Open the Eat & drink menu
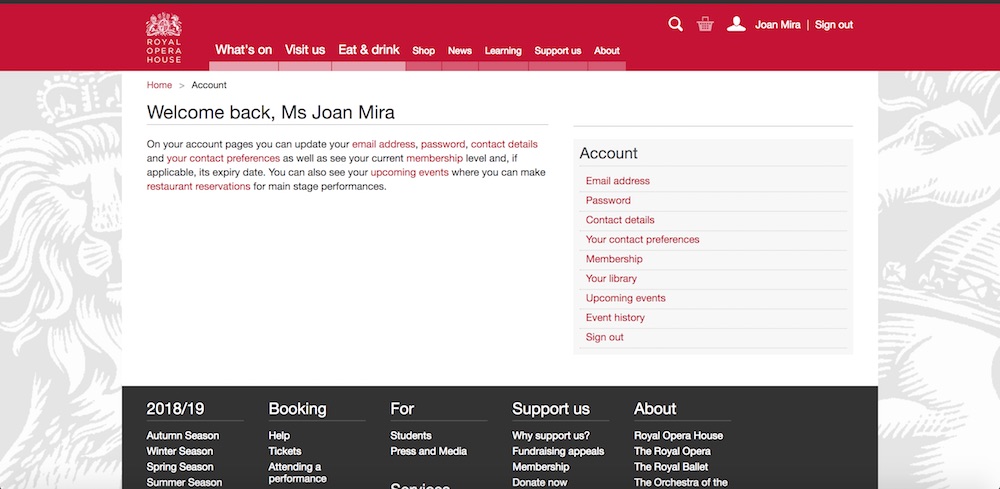Image resolution: width=1000 pixels, height=489 pixels. (369, 50)
